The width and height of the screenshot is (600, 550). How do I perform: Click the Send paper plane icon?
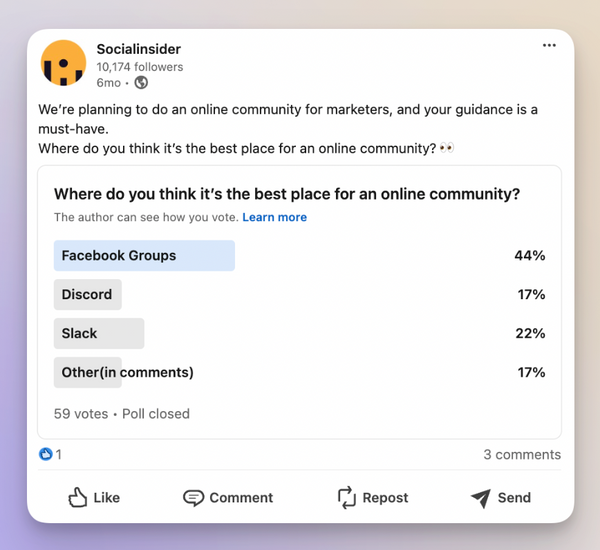480,497
